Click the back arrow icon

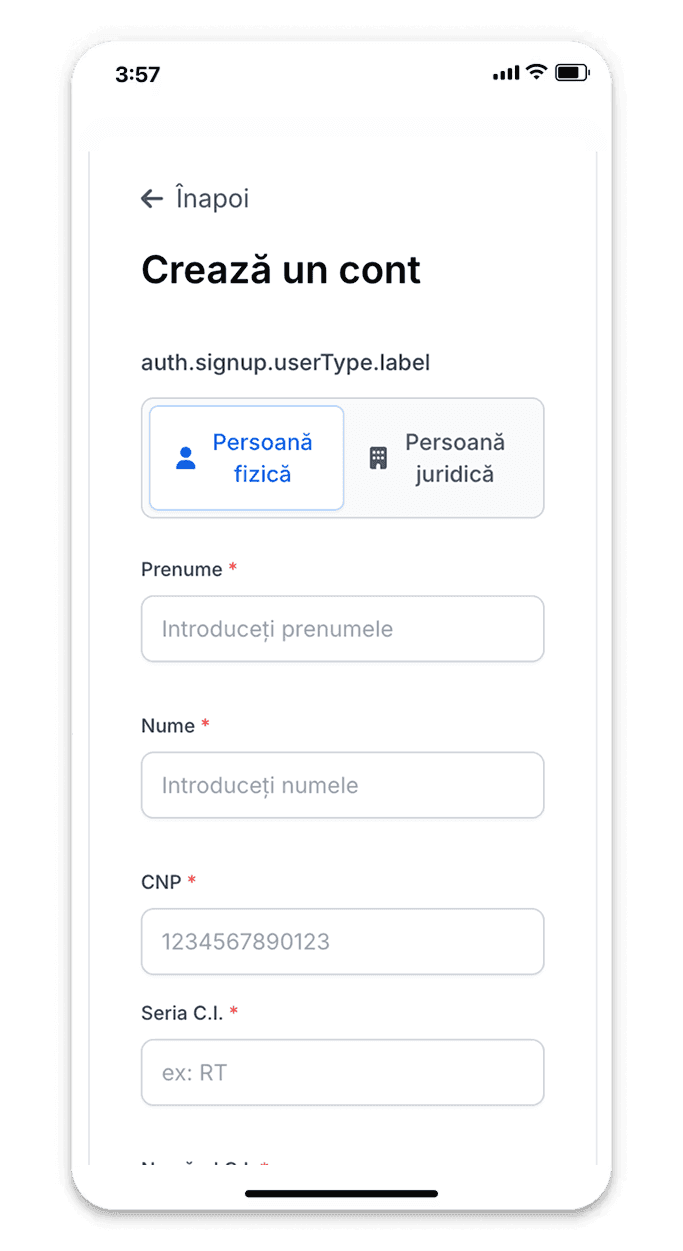pos(152,199)
